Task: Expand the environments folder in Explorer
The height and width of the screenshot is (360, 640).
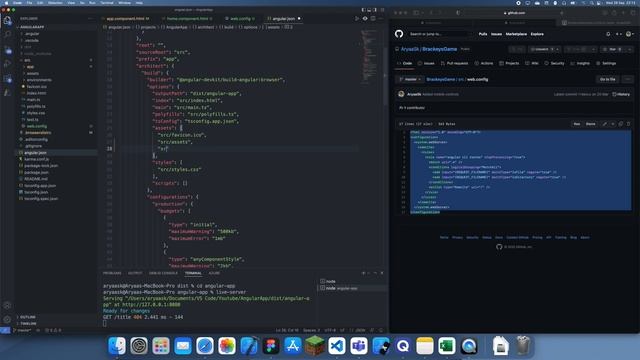Action: (x=39, y=80)
